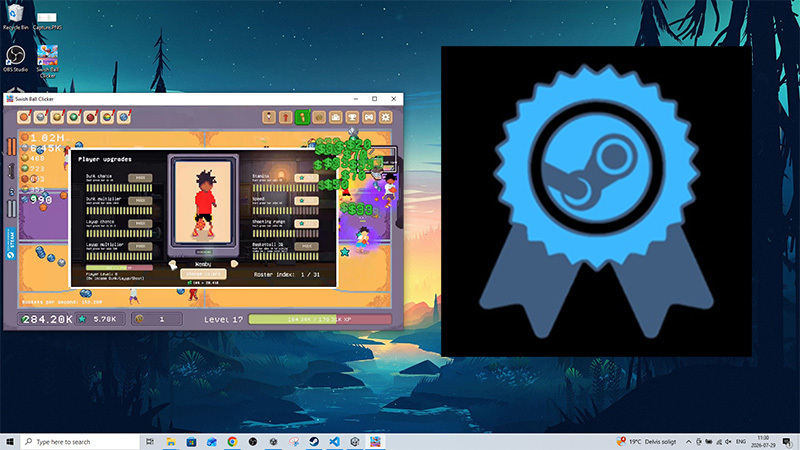
Task: Open Microsoft Store from the taskbar
Action: (191, 442)
